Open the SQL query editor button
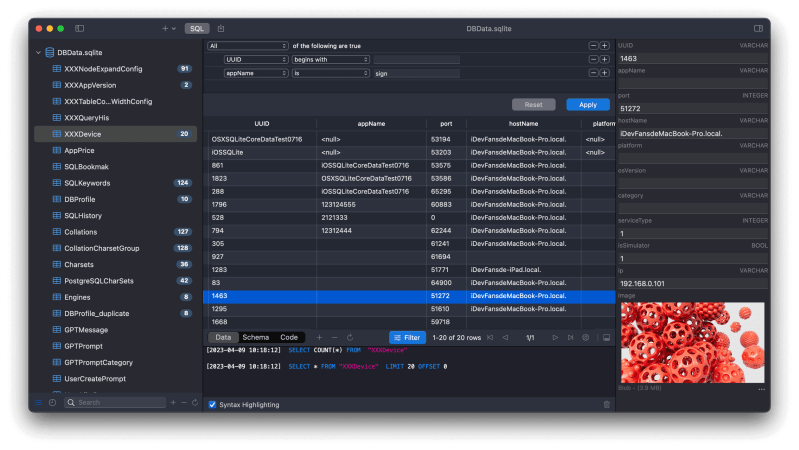Viewport: 799px width, 450px height. point(197,29)
